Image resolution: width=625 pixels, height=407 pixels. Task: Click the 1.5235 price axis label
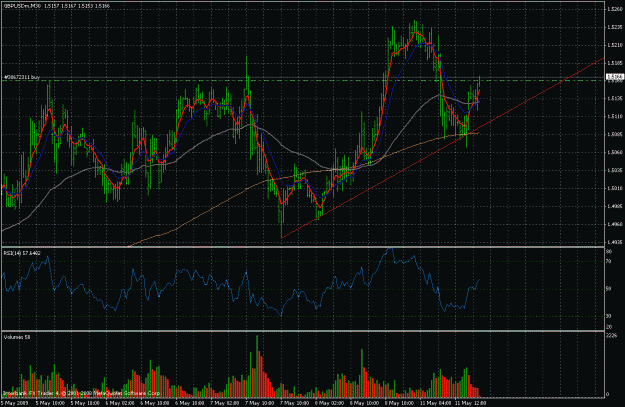[x=615, y=27]
